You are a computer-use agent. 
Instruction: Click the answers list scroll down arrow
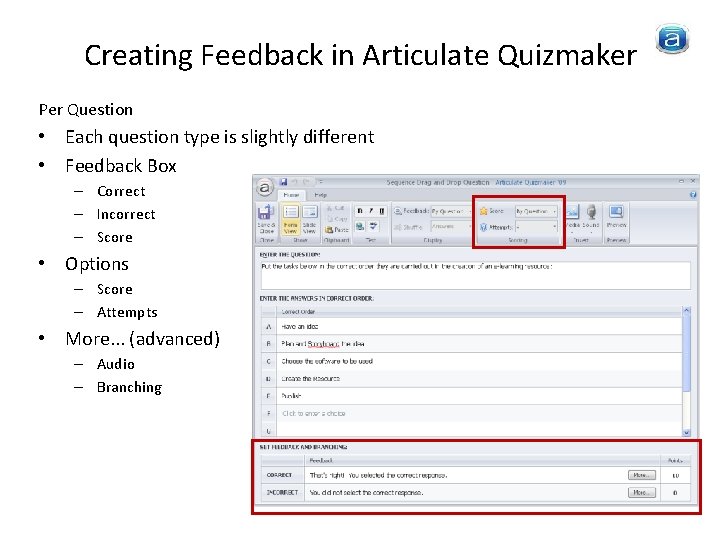[x=686, y=432]
